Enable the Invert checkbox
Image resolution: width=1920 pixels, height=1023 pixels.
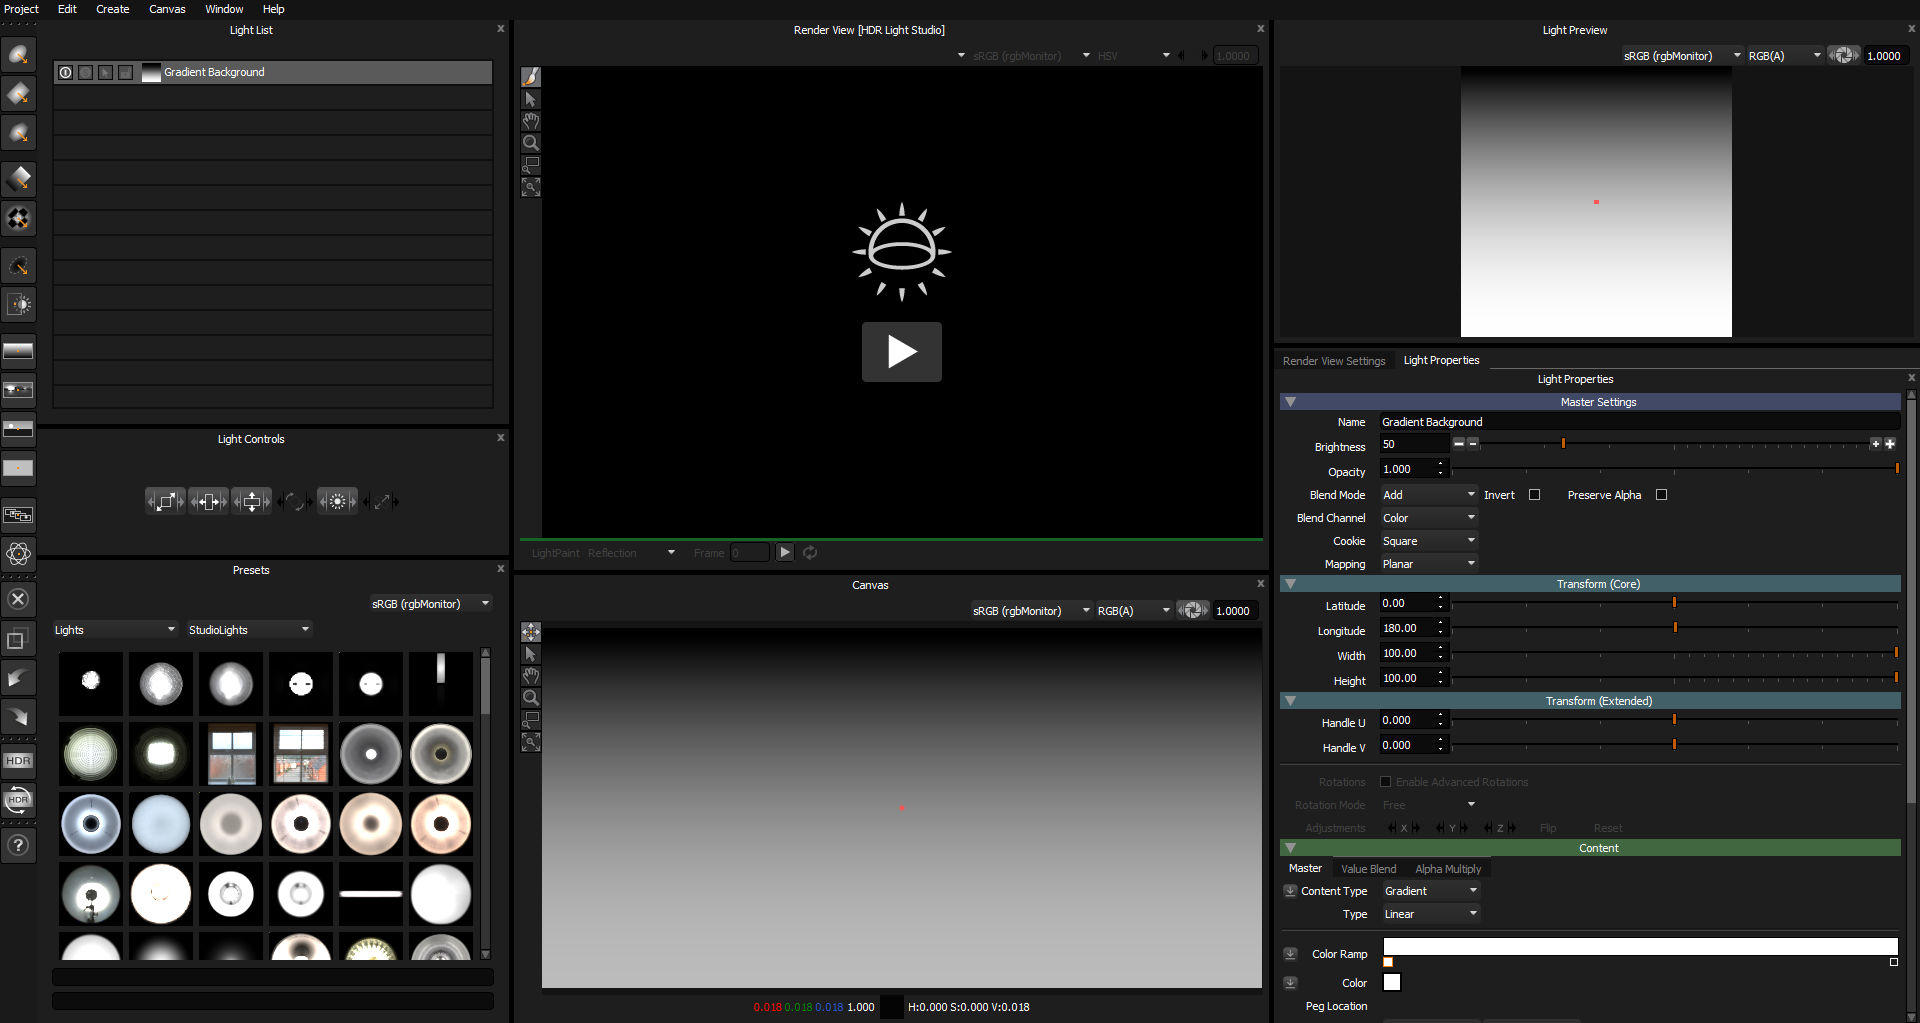tap(1534, 495)
